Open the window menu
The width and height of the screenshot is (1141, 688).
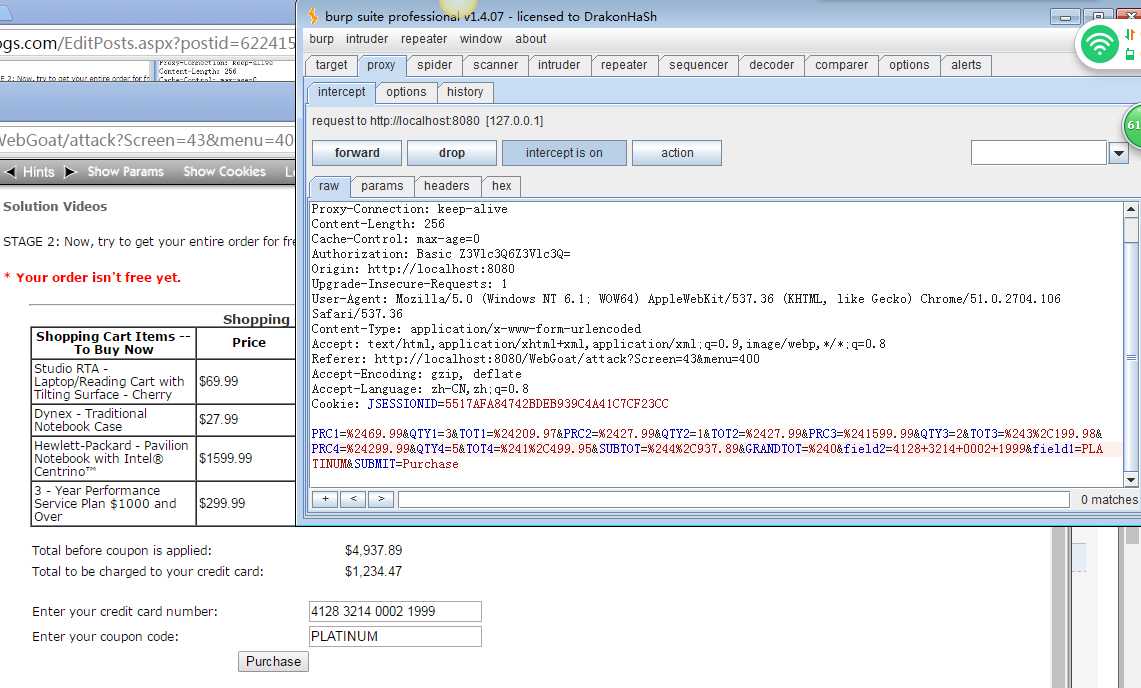tap(480, 39)
